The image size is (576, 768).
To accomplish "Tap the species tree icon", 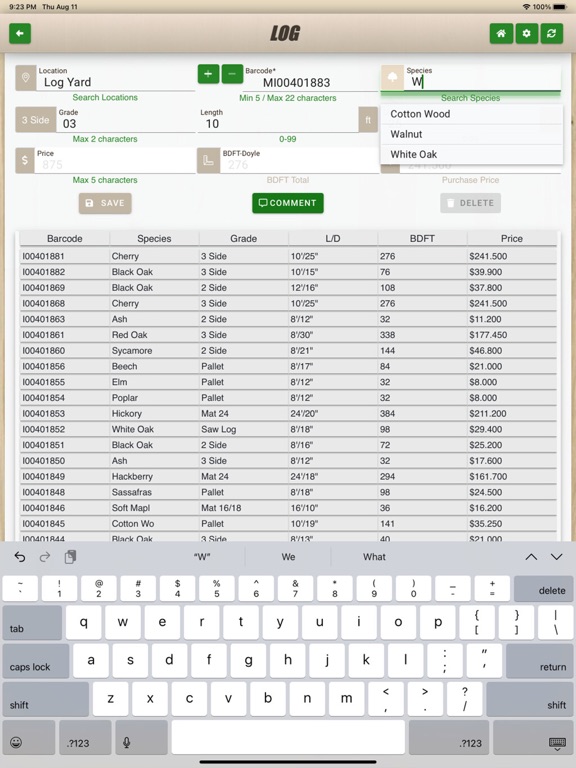I will (392, 78).
